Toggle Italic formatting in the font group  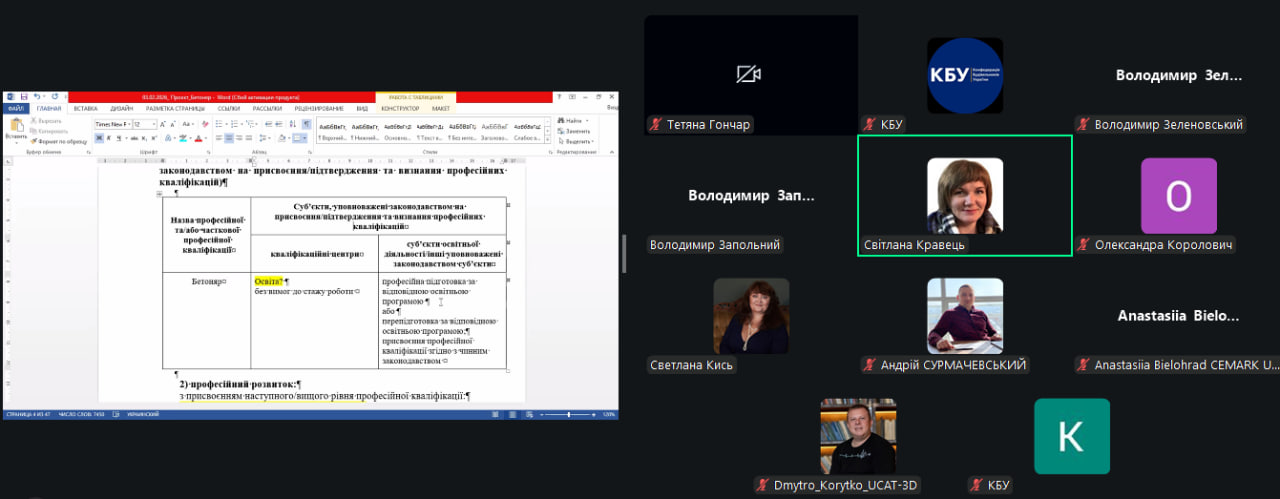(x=109, y=138)
